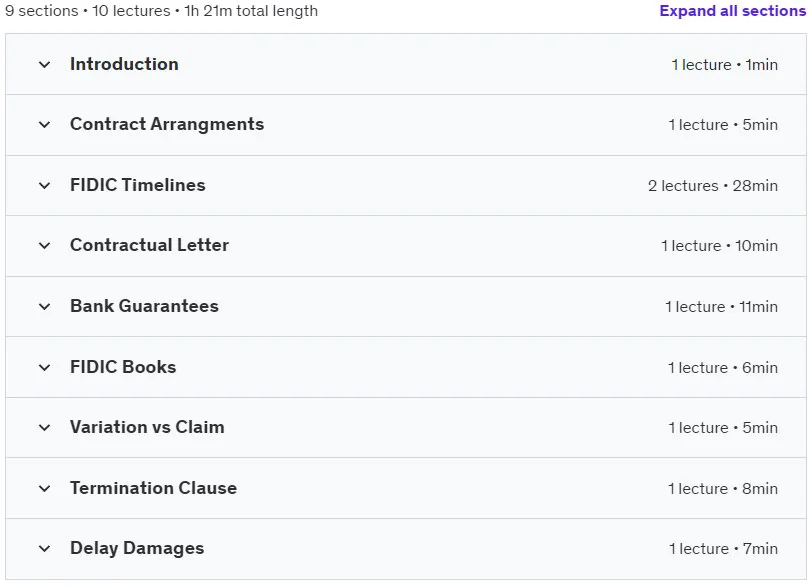The width and height of the screenshot is (809, 586).
Task: Select the Delay Damages section title
Action: click(137, 548)
